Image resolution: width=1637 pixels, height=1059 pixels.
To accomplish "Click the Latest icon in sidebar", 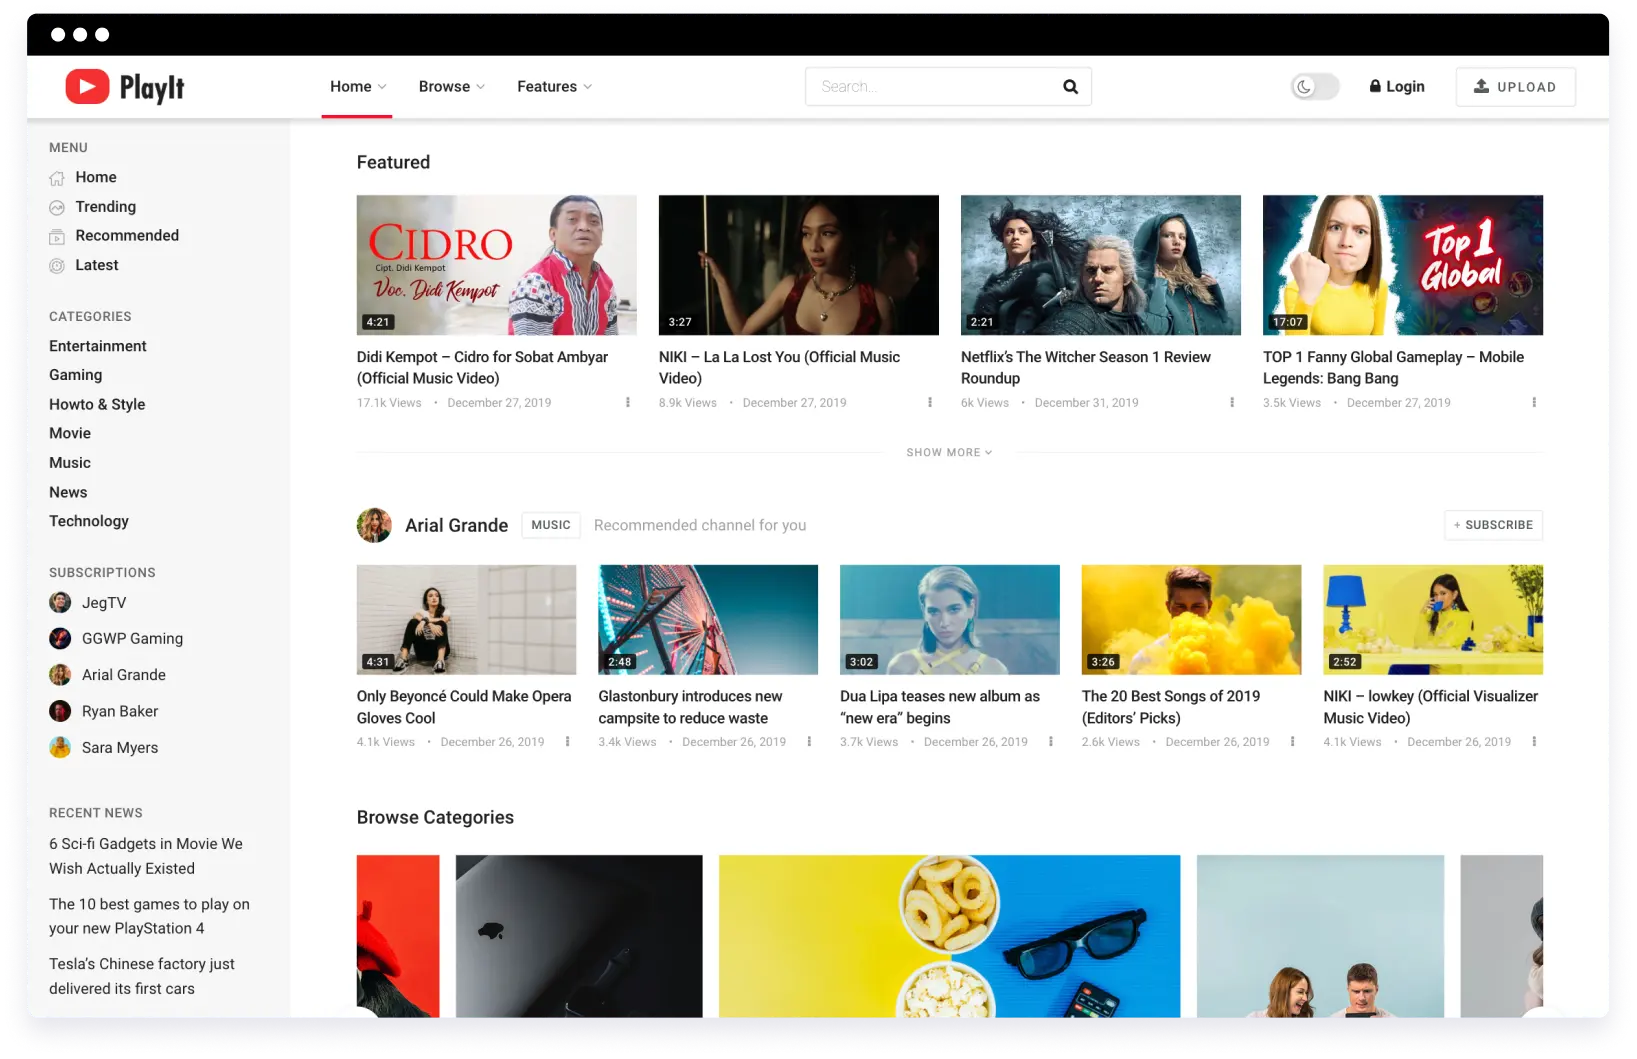I will tap(57, 266).
